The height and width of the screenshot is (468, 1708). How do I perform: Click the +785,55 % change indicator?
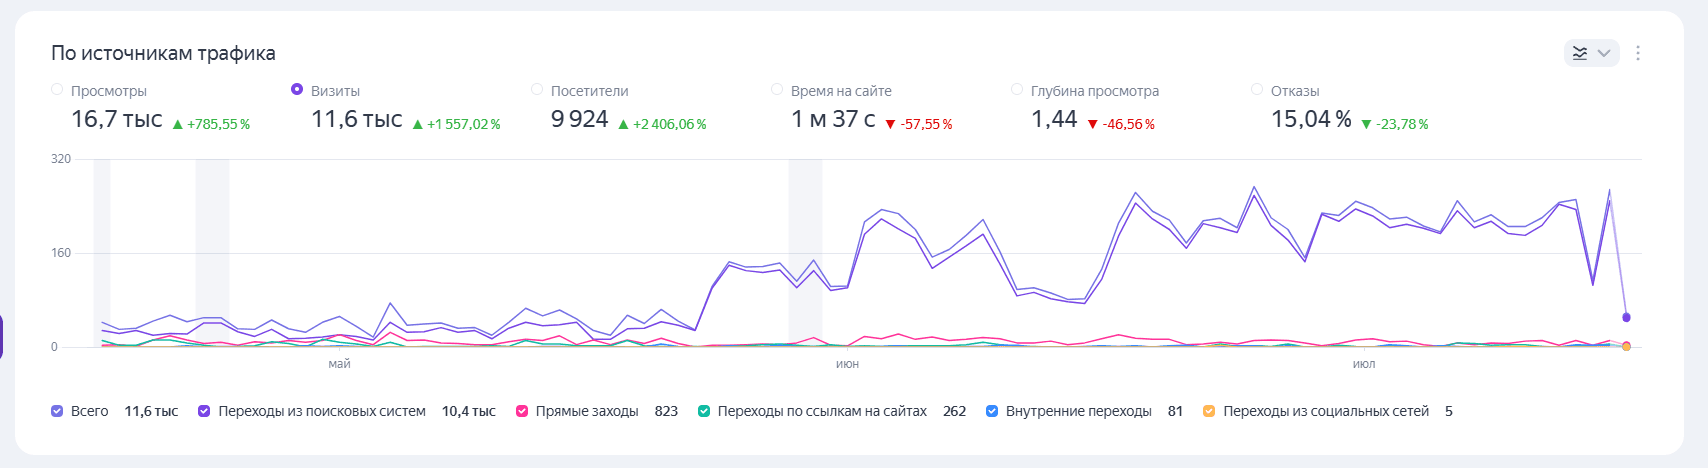(x=211, y=124)
